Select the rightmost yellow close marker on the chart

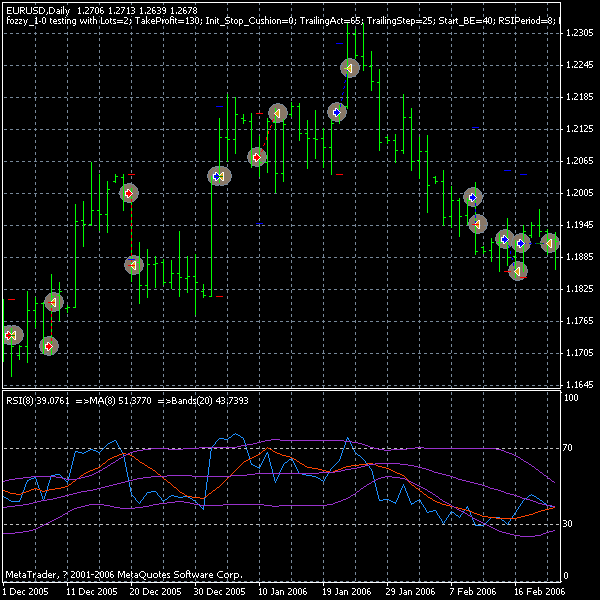(550, 243)
